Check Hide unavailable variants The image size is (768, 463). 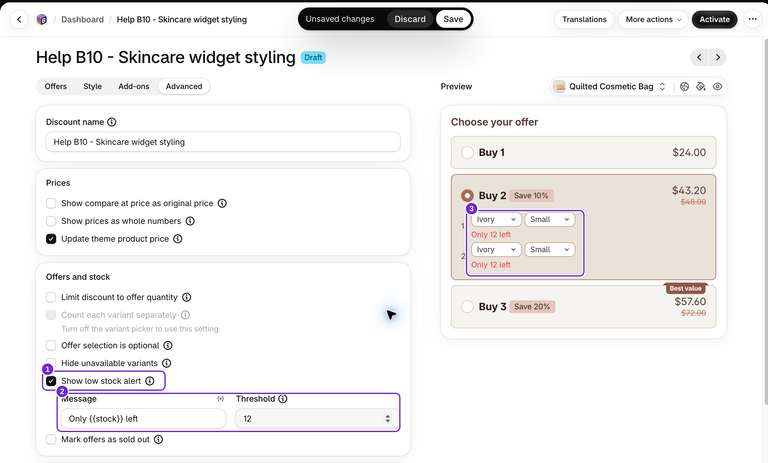[x=51, y=363]
